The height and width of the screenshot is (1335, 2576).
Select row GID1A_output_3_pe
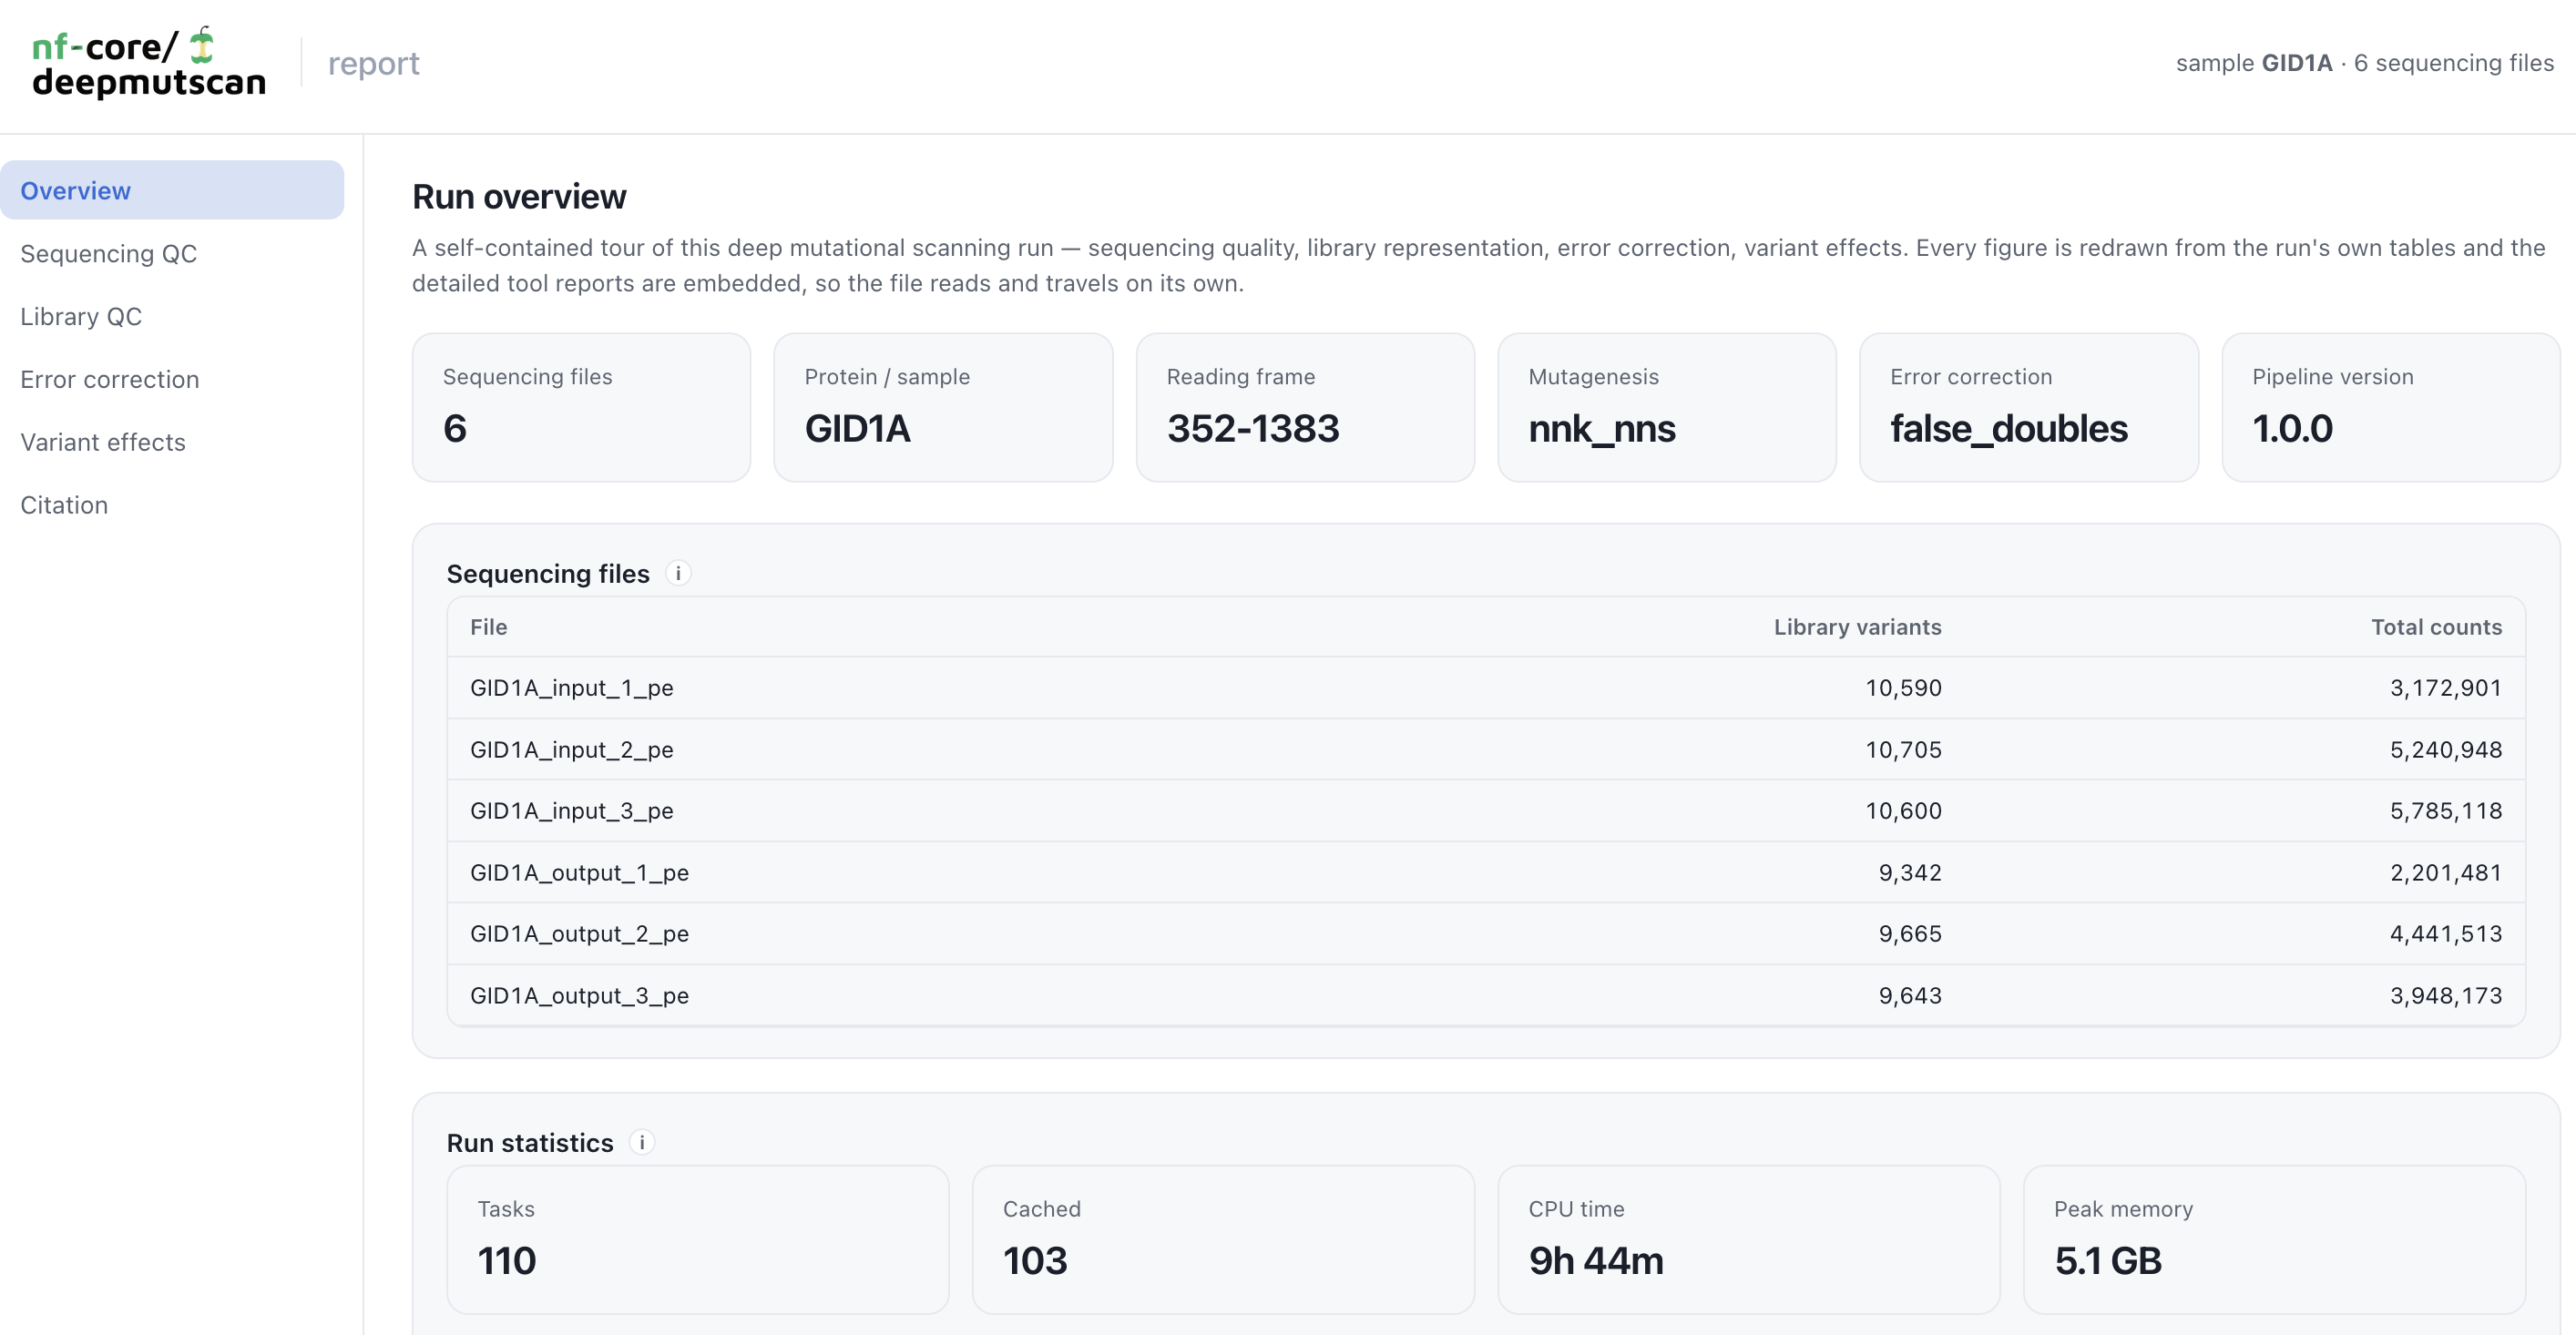[x=1486, y=995]
